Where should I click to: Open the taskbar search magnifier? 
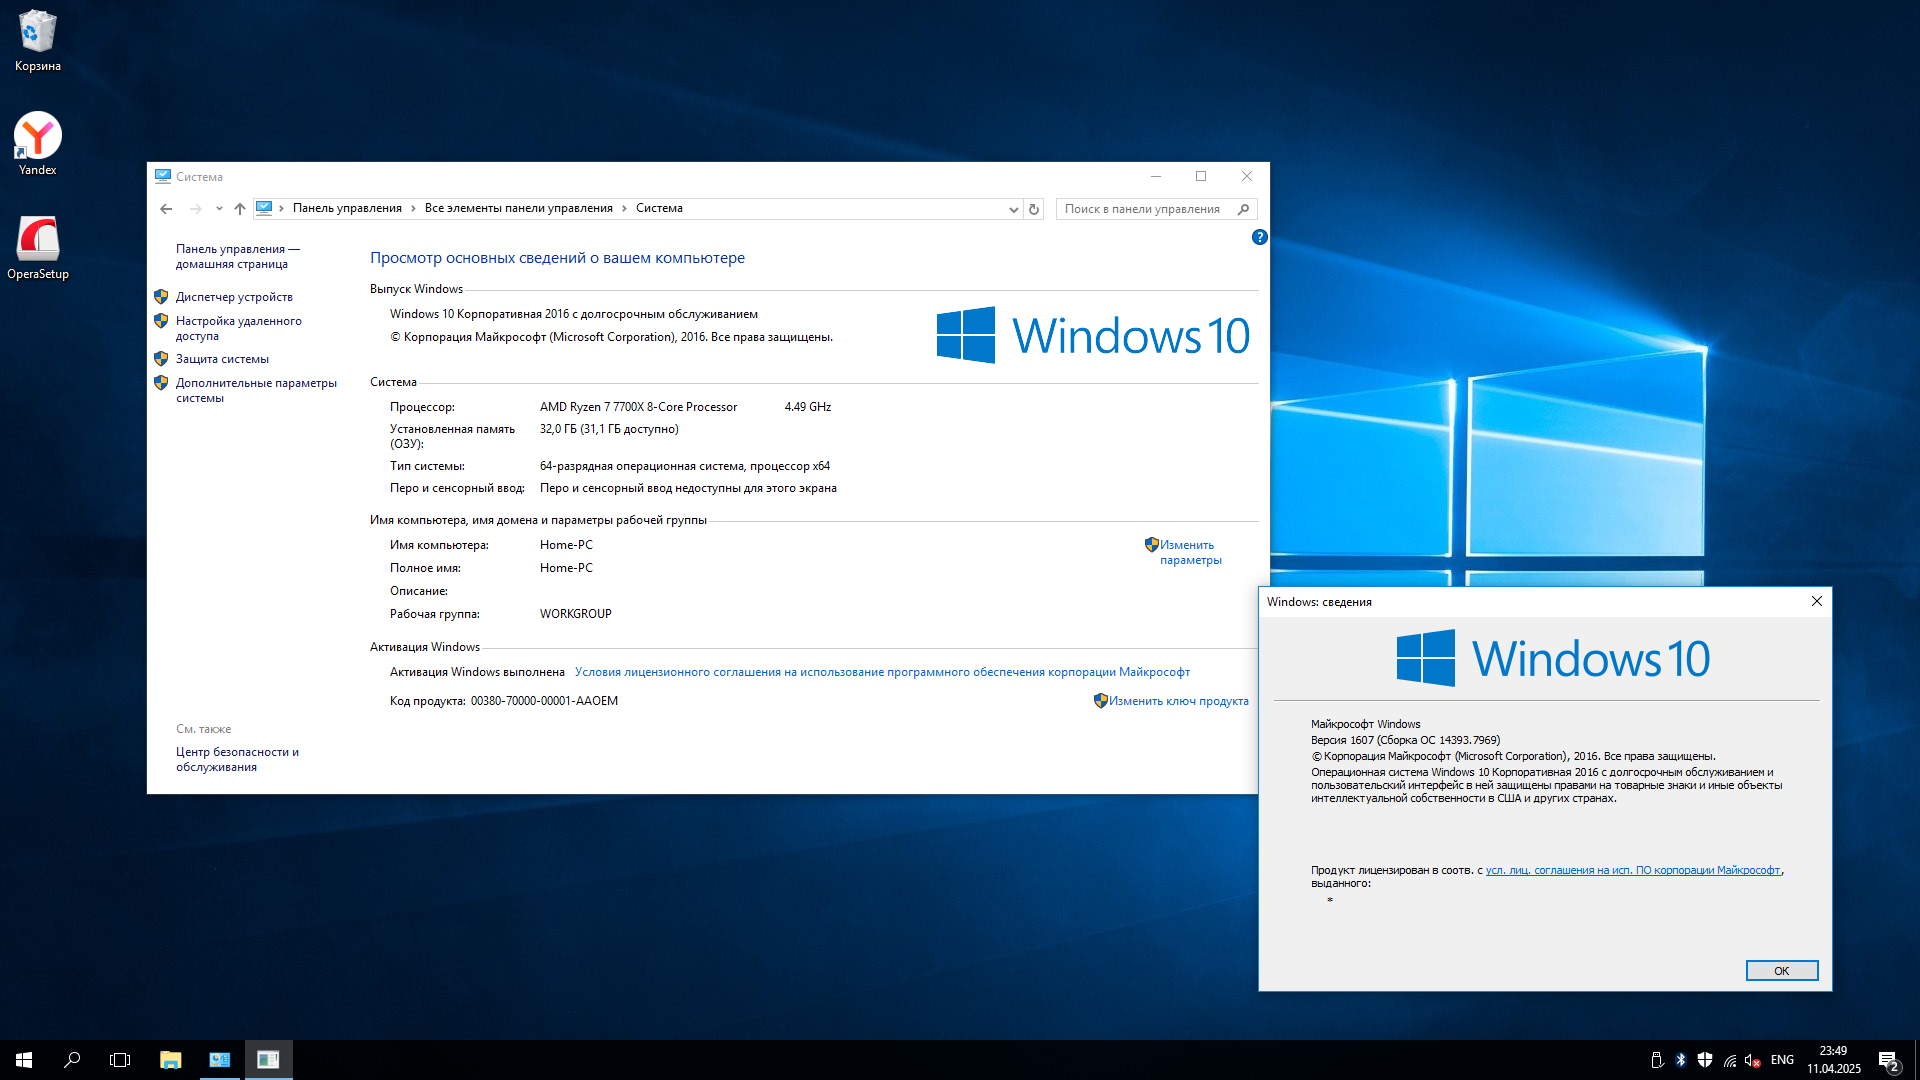pos(72,1060)
